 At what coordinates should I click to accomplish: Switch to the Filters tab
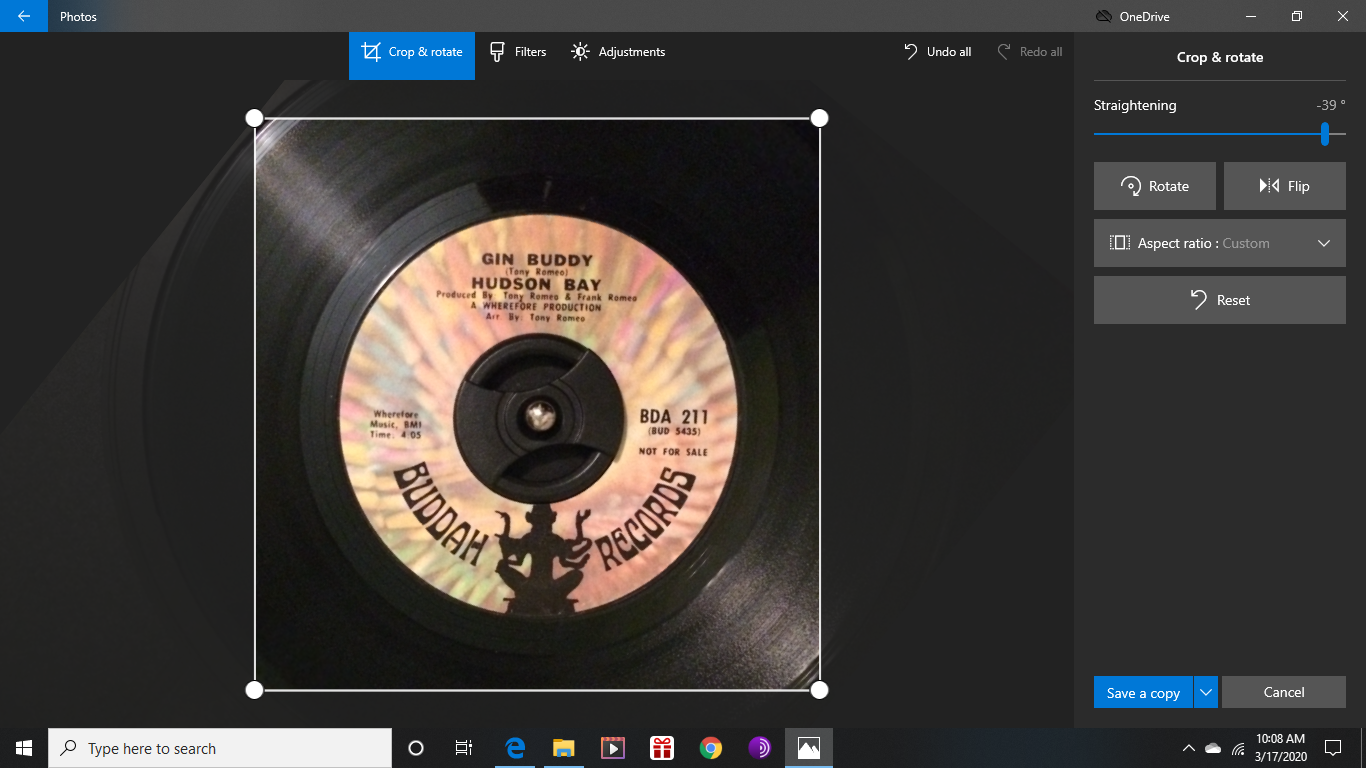518,52
